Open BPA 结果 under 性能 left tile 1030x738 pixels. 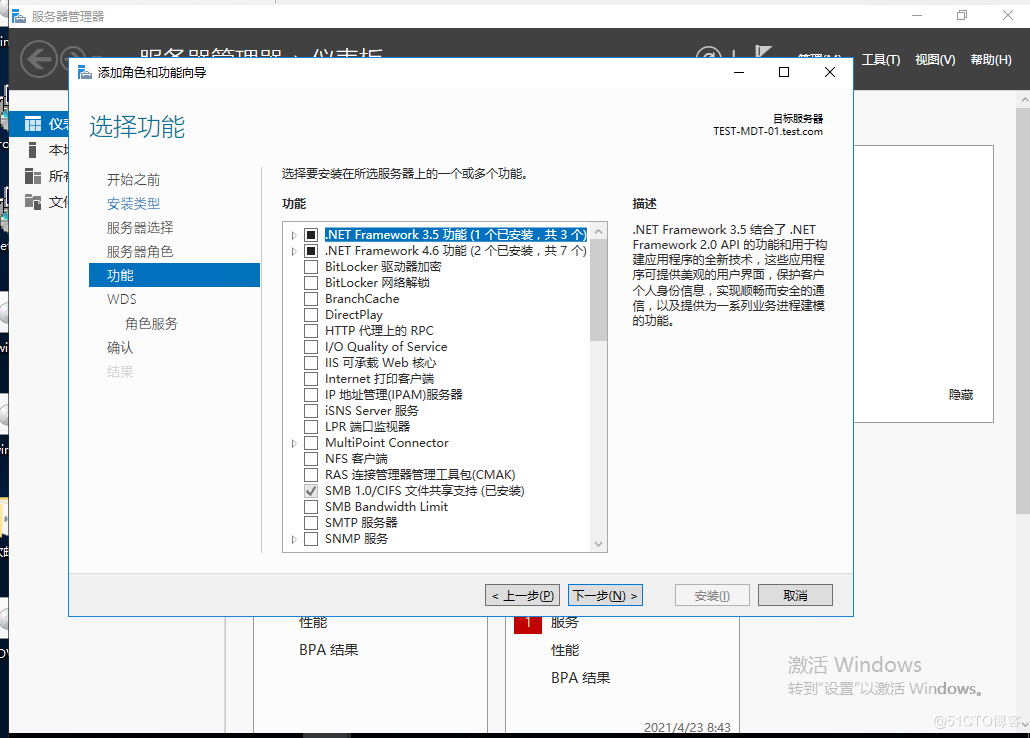click(x=328, y=650)
